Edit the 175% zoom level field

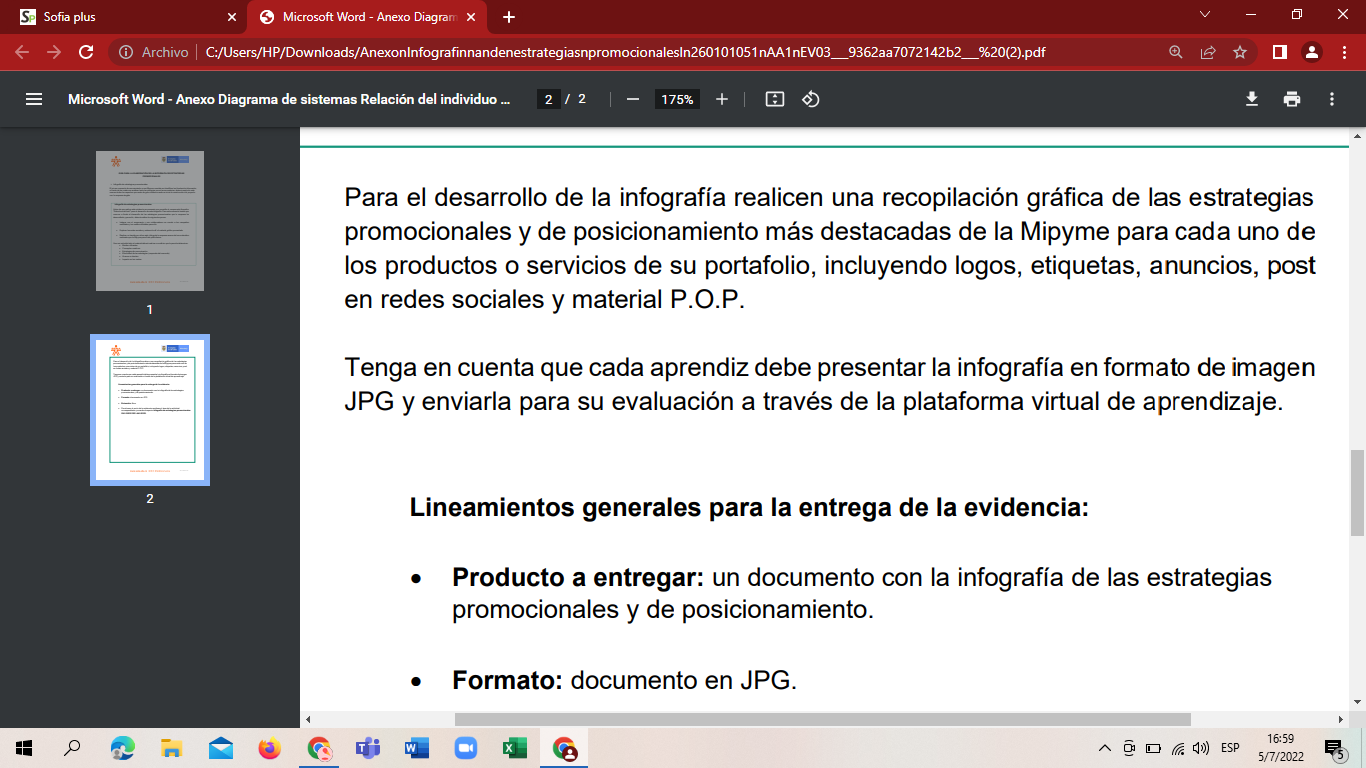(x=677, y=99)
